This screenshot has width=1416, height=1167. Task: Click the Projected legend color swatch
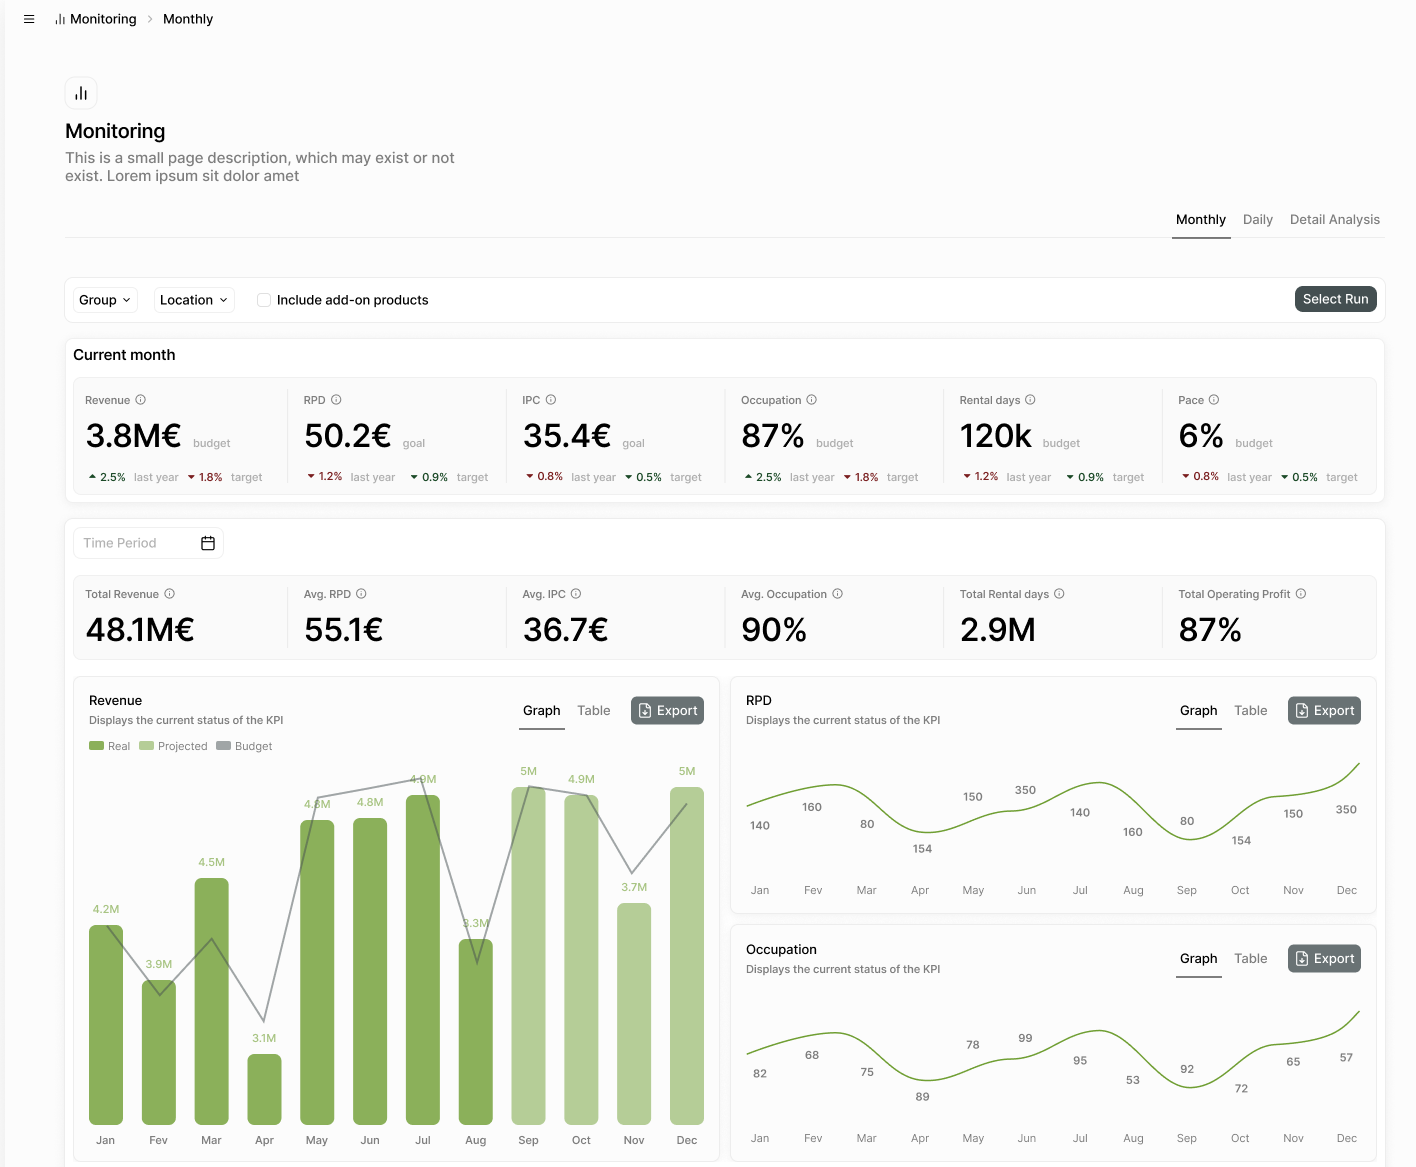pyautogui.click(x=146, y=746)
